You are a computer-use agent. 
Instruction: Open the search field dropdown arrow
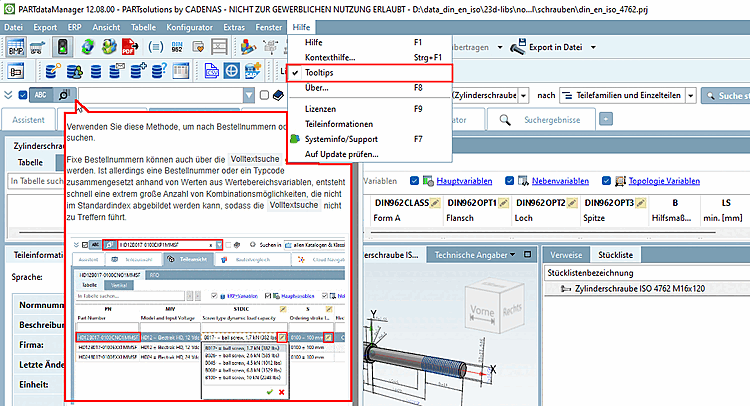pos(249,95)
